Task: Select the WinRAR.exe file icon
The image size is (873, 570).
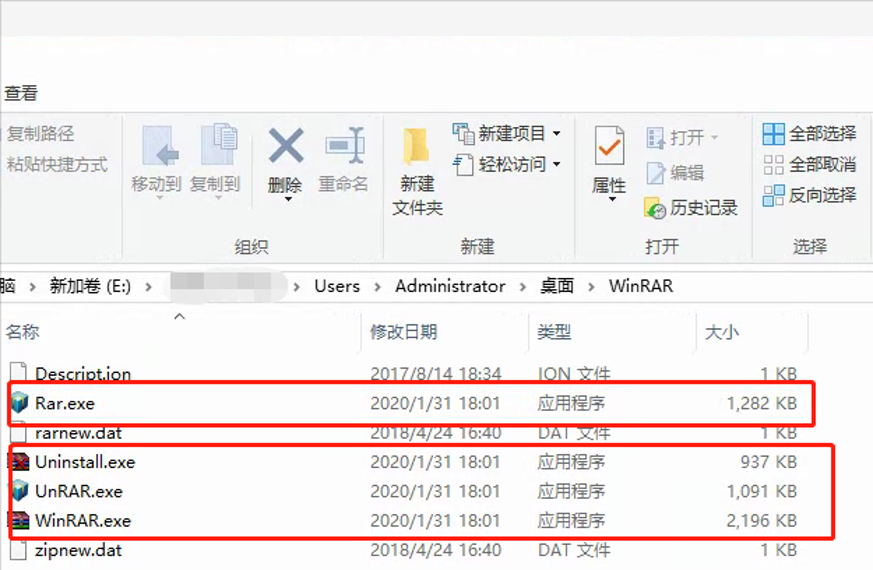Action: click(19, 521)
